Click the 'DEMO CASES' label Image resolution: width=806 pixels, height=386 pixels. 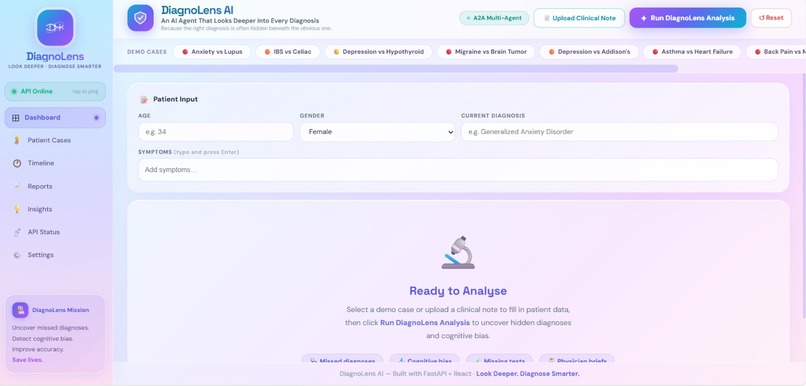pyautogui.click(x=147, y=52)
